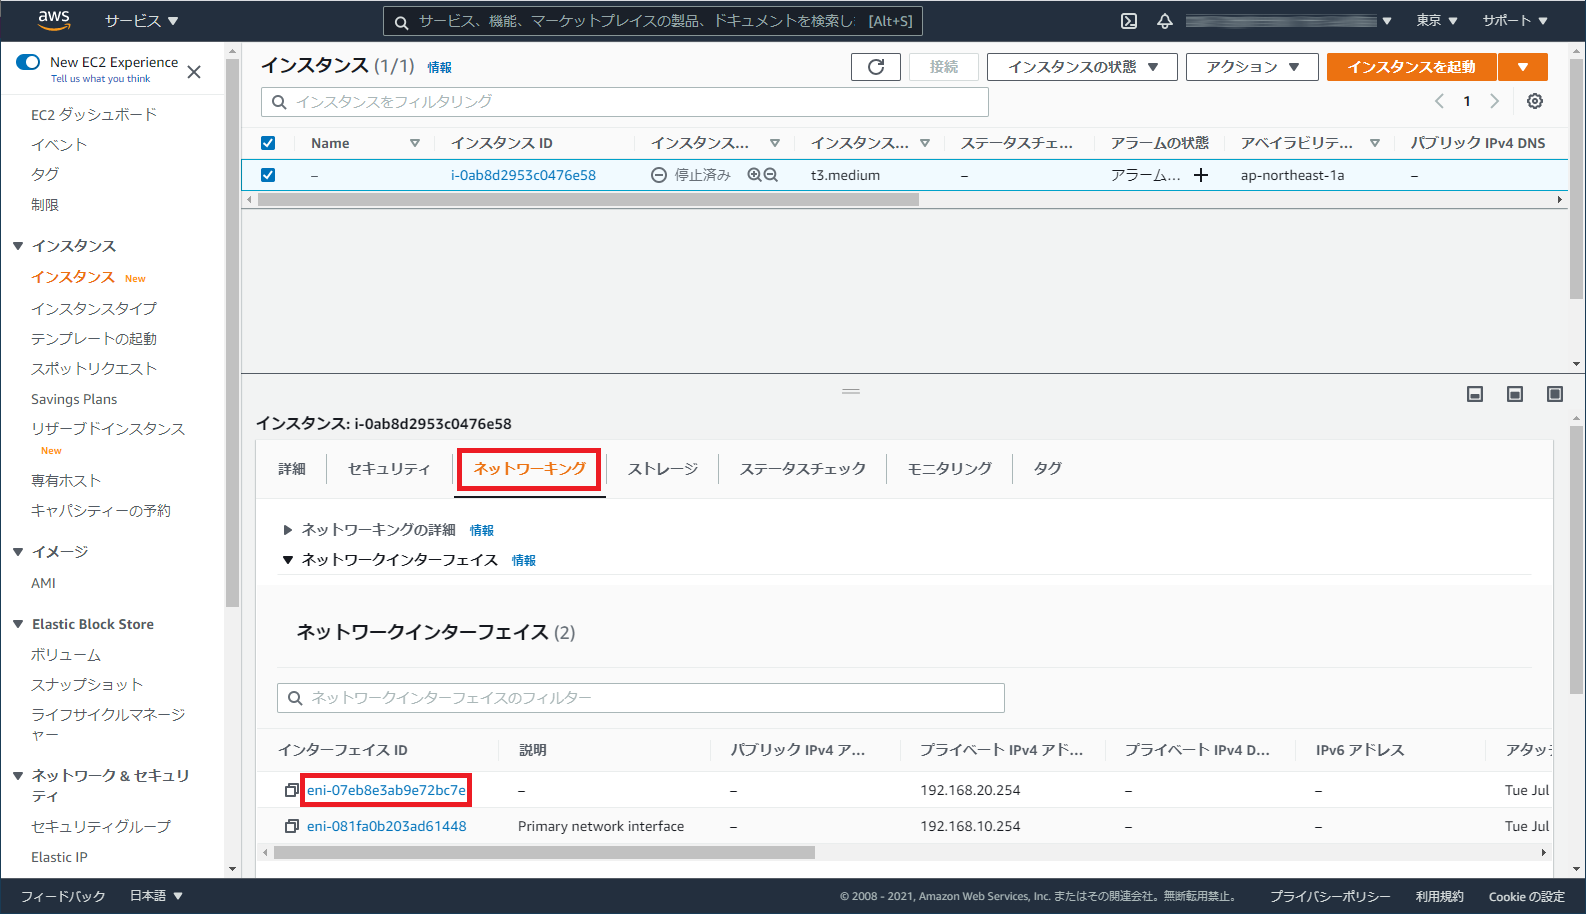
Task: Click the instance filter search field
Action: 625,102
